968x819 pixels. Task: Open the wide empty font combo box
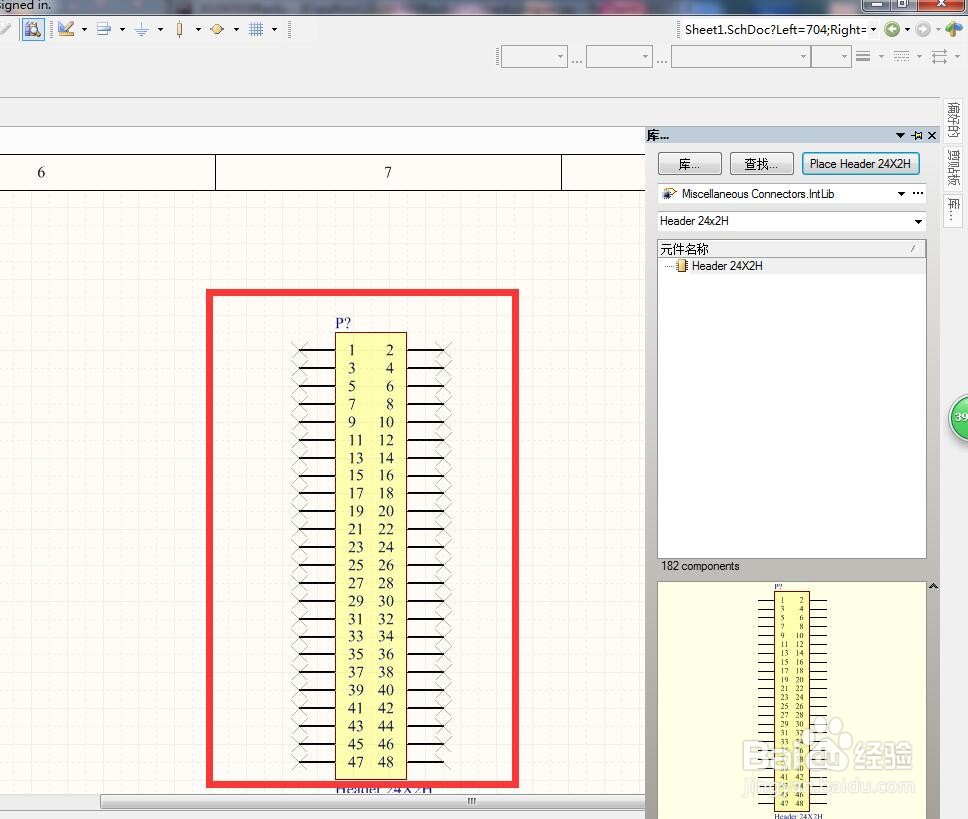[740, 57]
